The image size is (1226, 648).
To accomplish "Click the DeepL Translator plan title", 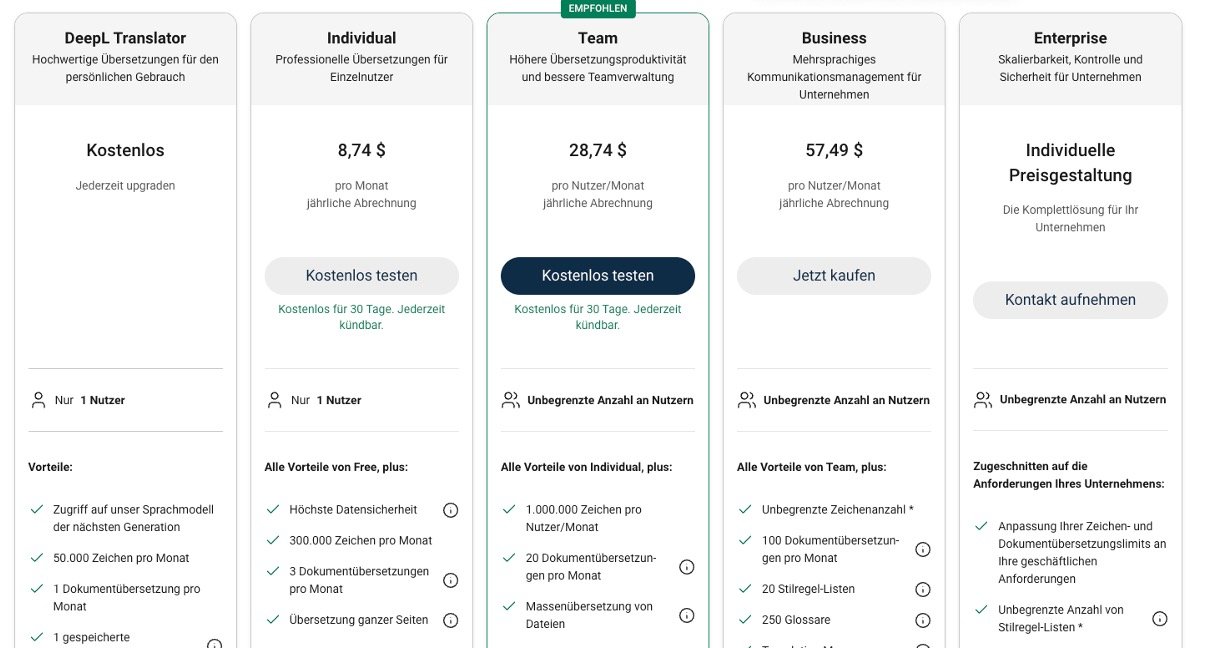I will (x=125, y=38).
